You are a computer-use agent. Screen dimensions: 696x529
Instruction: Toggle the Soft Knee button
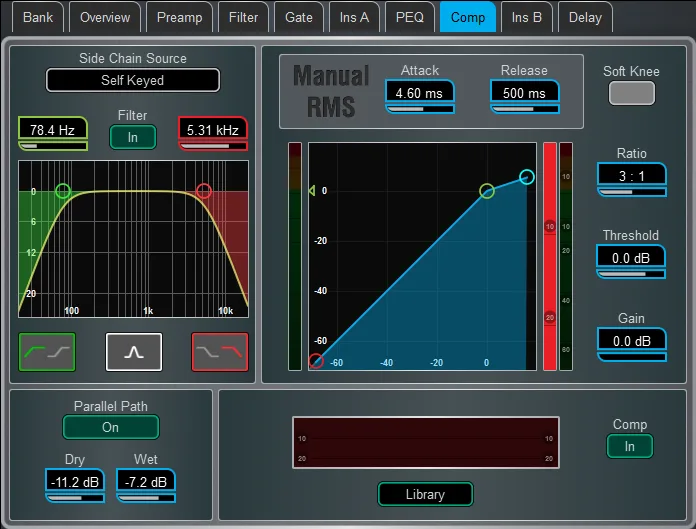(632, 93)
